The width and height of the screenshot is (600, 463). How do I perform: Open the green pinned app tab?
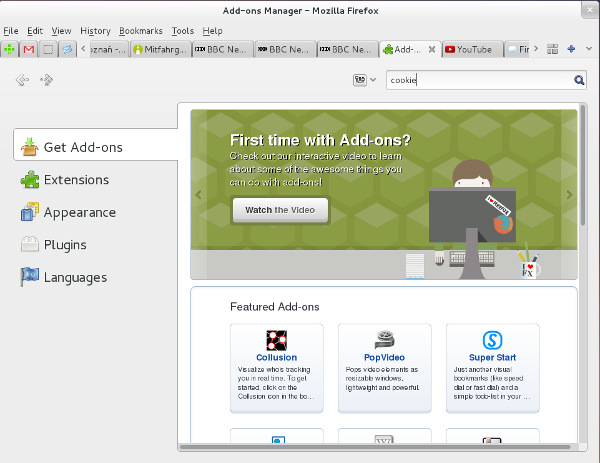pyautogui.click(x=9, y=49)
